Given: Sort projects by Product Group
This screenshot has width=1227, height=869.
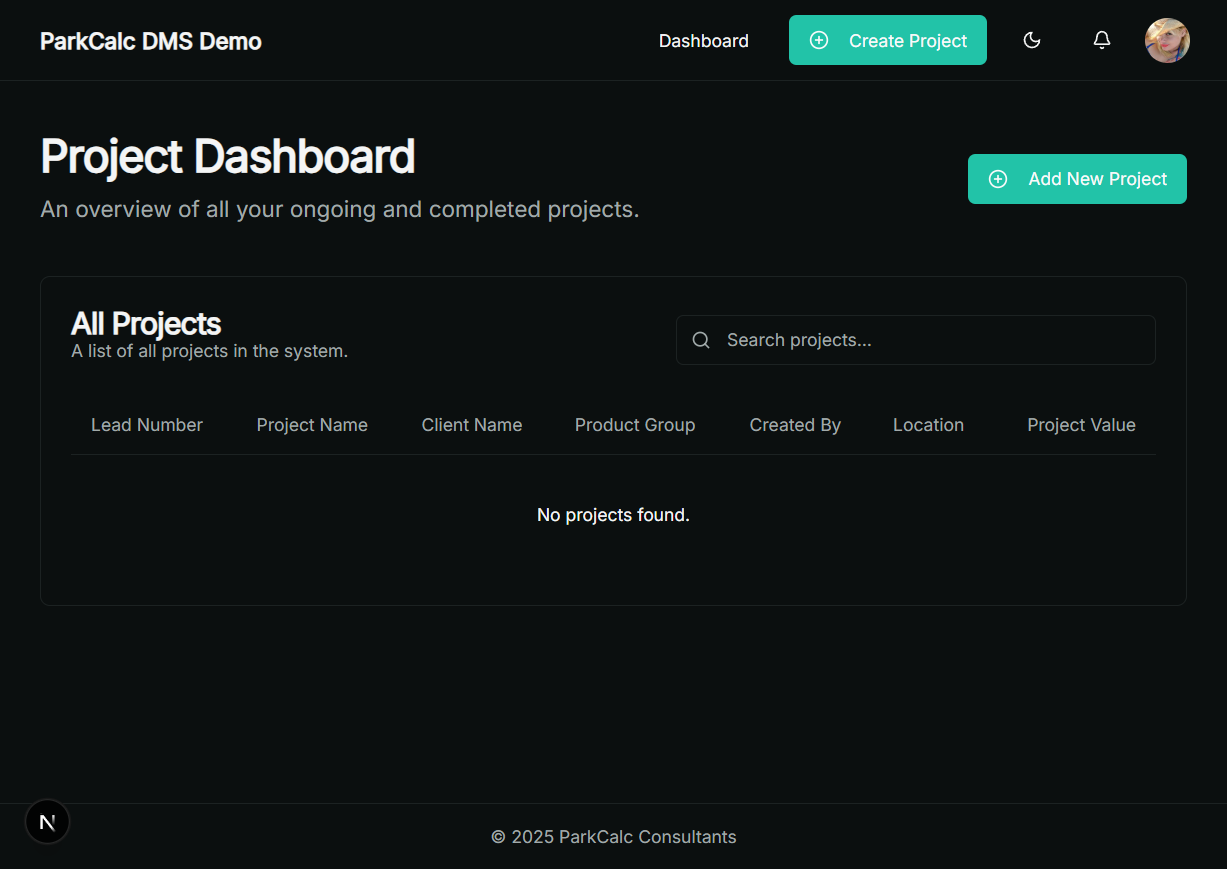Looking at the screenshot, I should (x=634, y=425).
